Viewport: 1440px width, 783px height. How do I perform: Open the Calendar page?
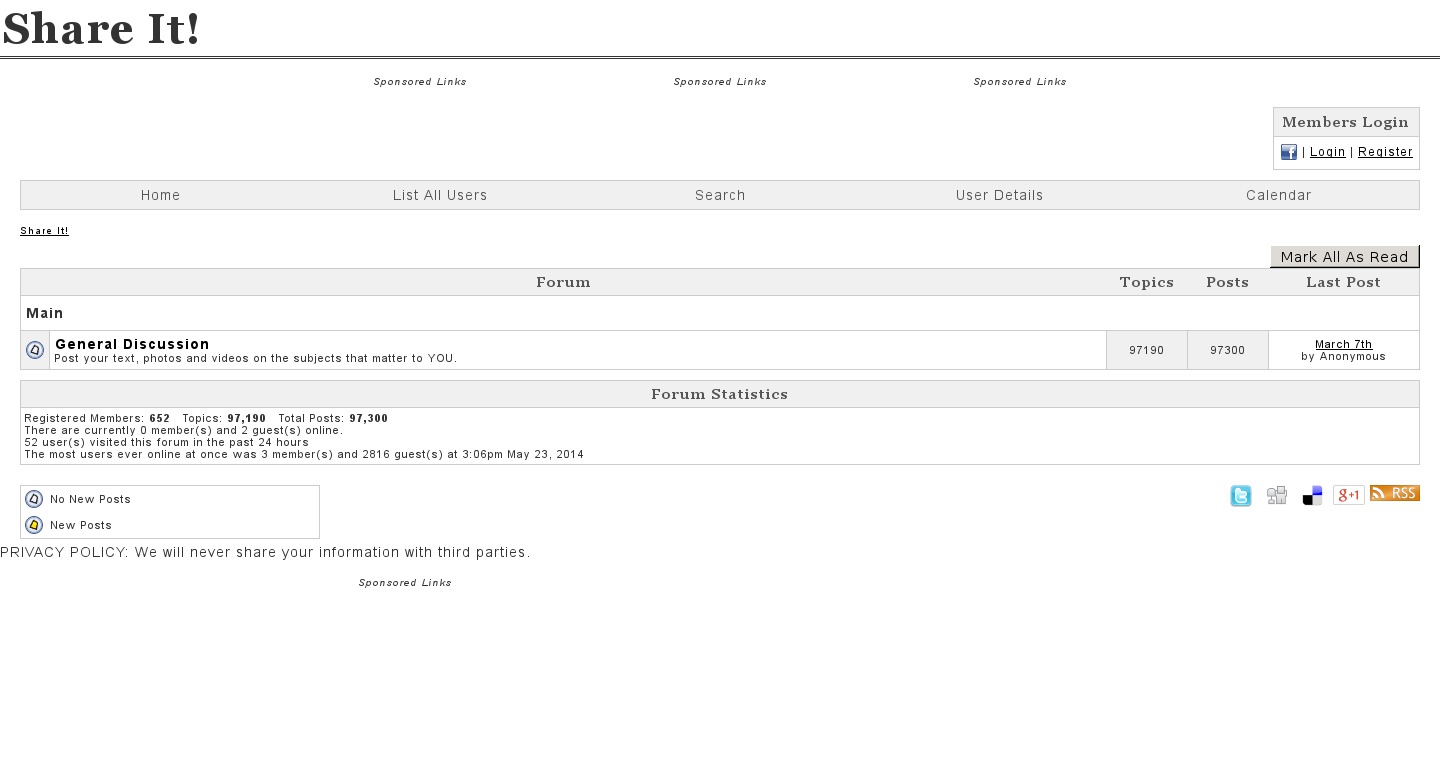click(x=1279, y=195)
